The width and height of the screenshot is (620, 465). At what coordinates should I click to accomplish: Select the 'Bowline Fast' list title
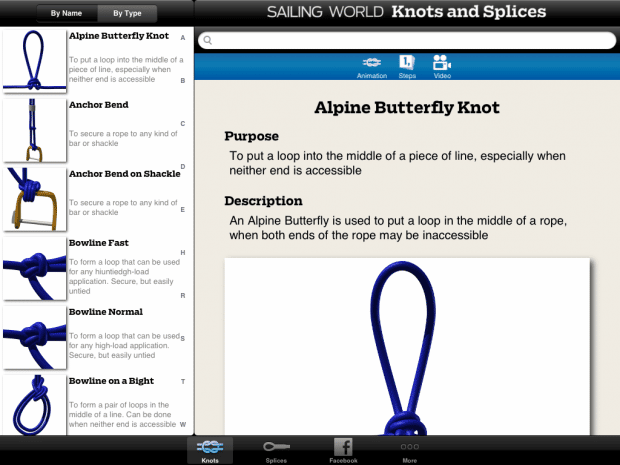(98, 243)
